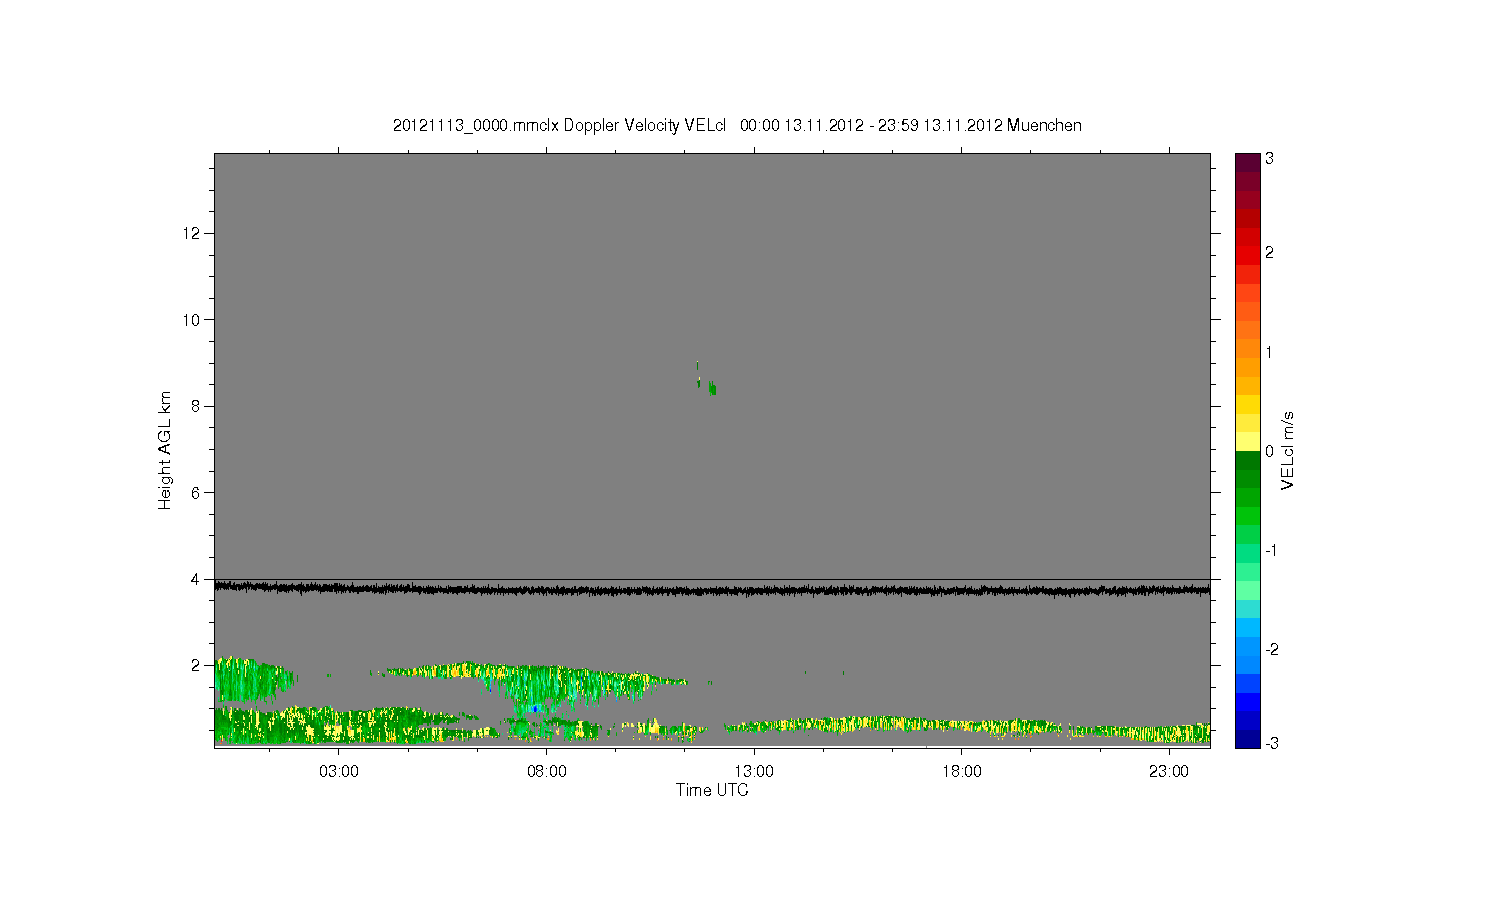Click the 'Time UTC' x-axis label
Screen dimensions: 1500x900
(712, 790)
